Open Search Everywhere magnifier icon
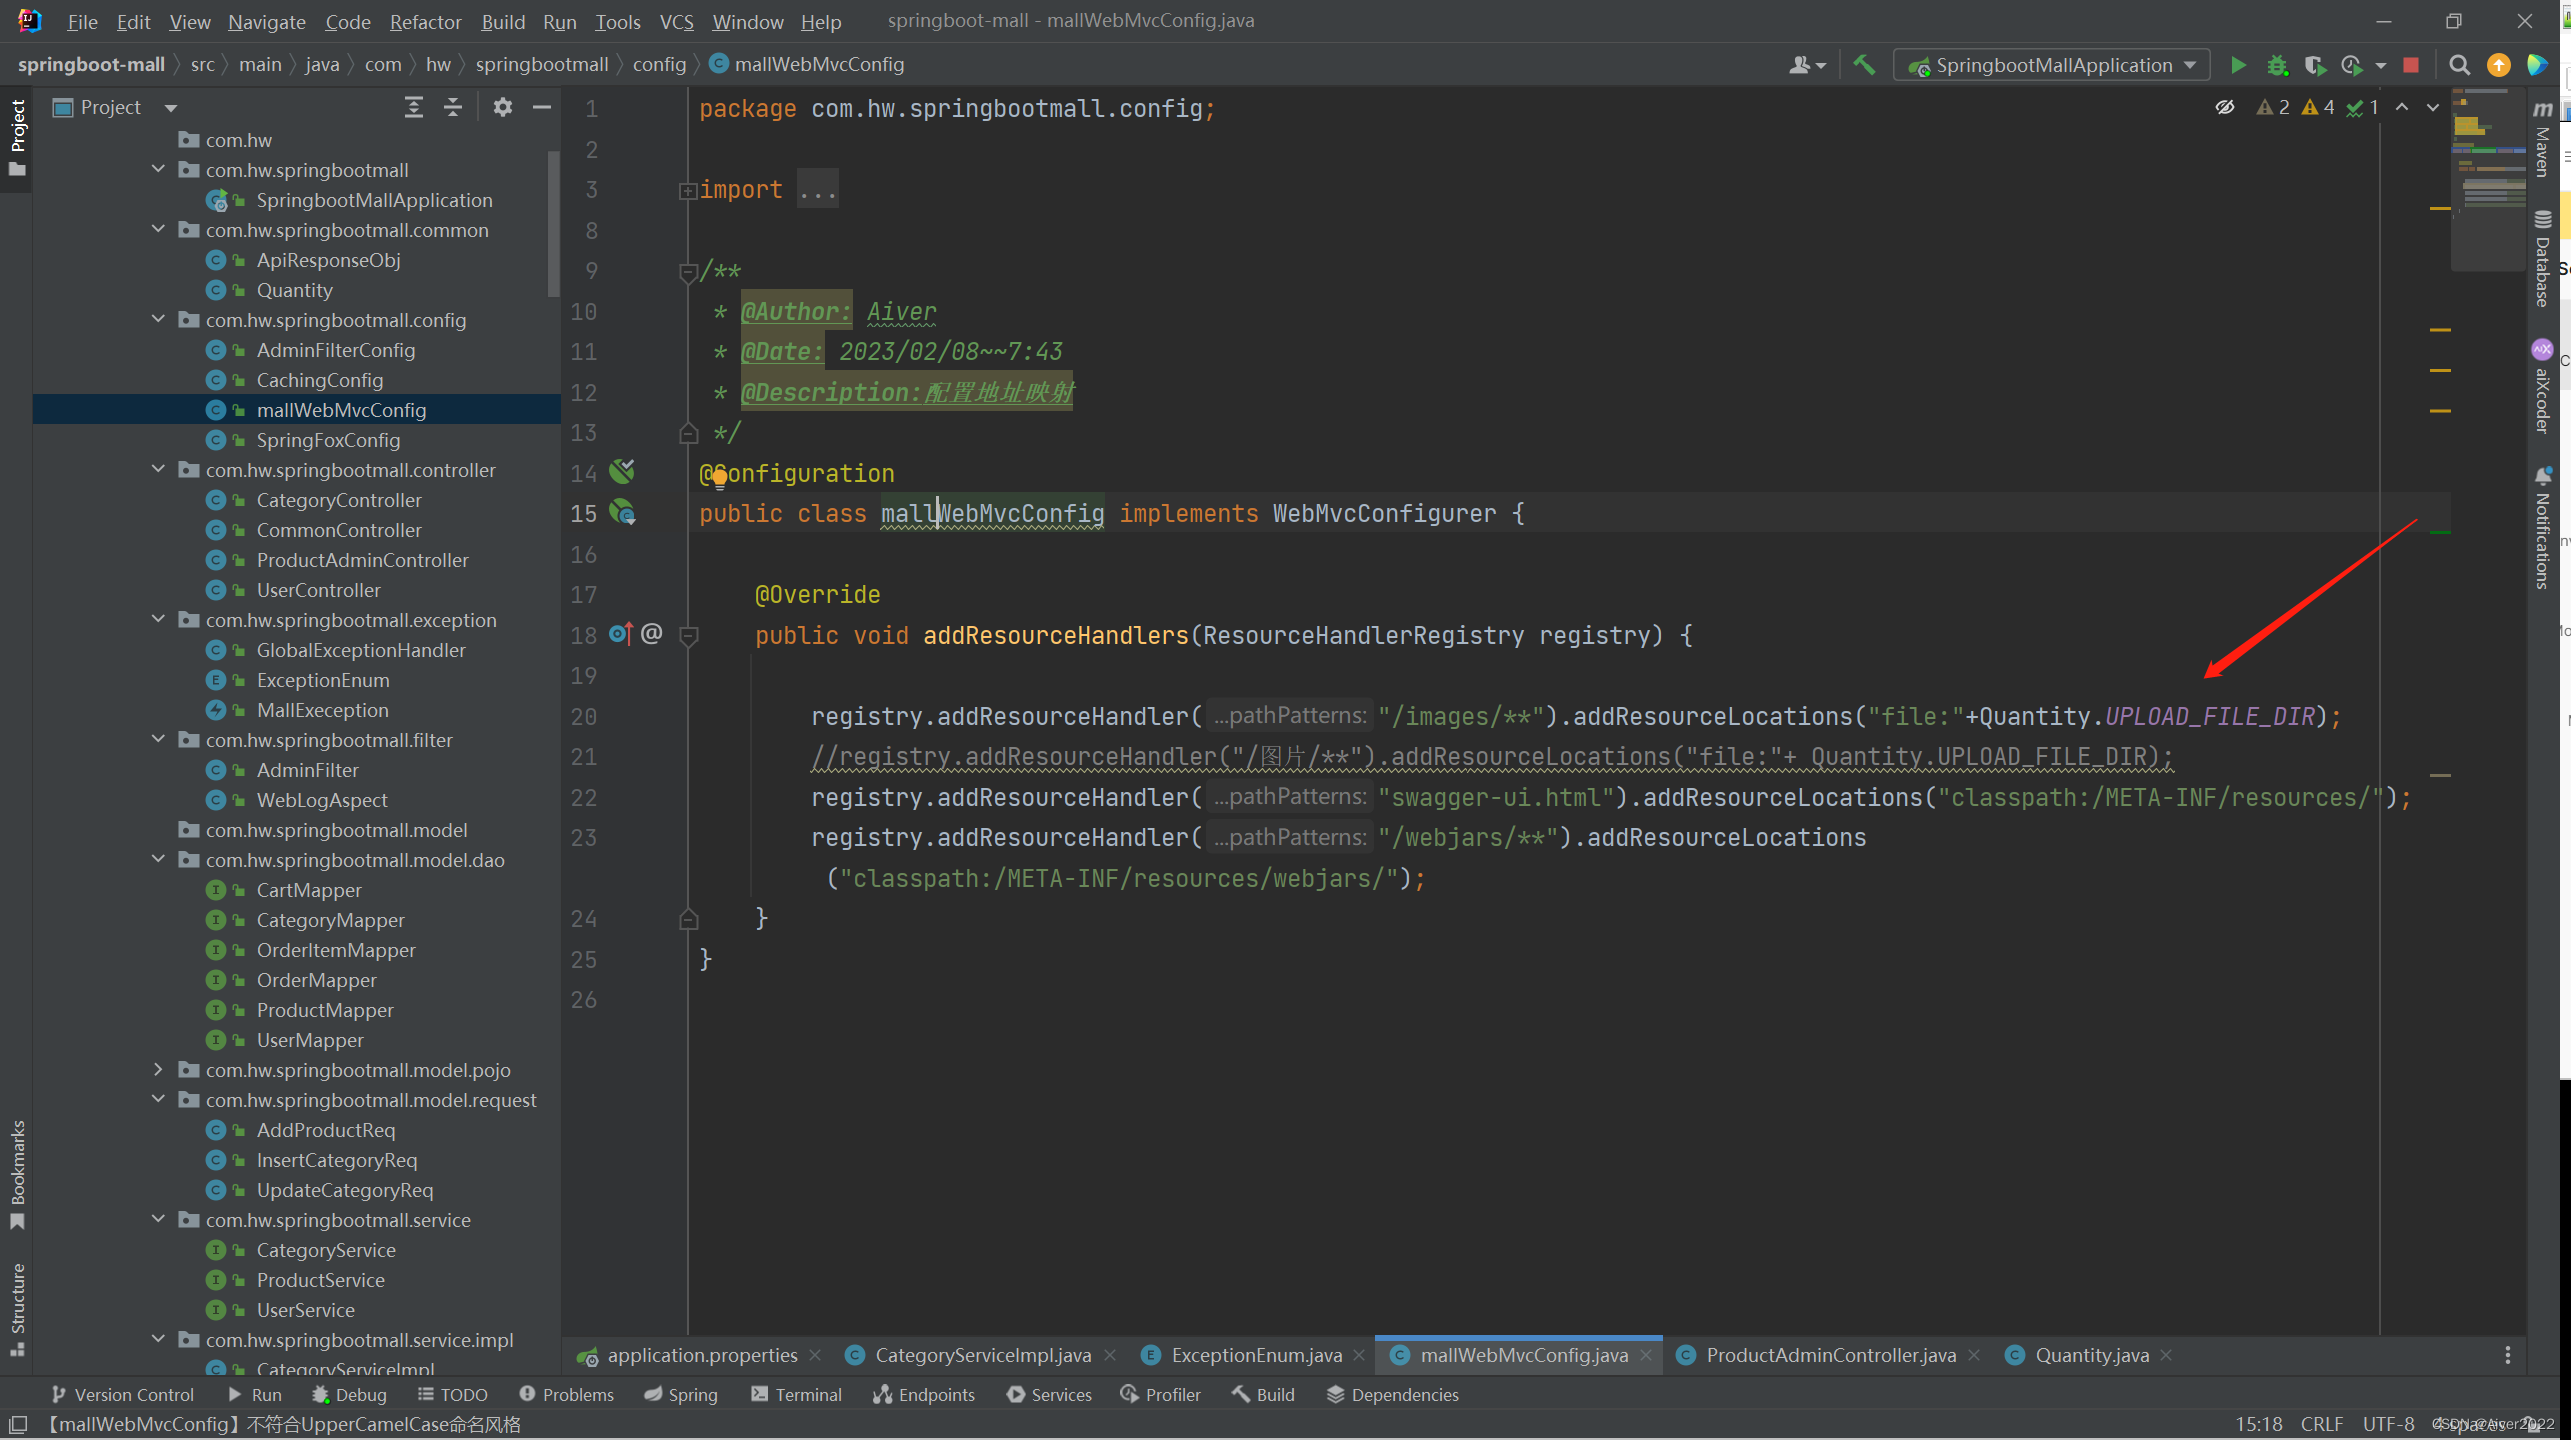 click(2459, 65)
